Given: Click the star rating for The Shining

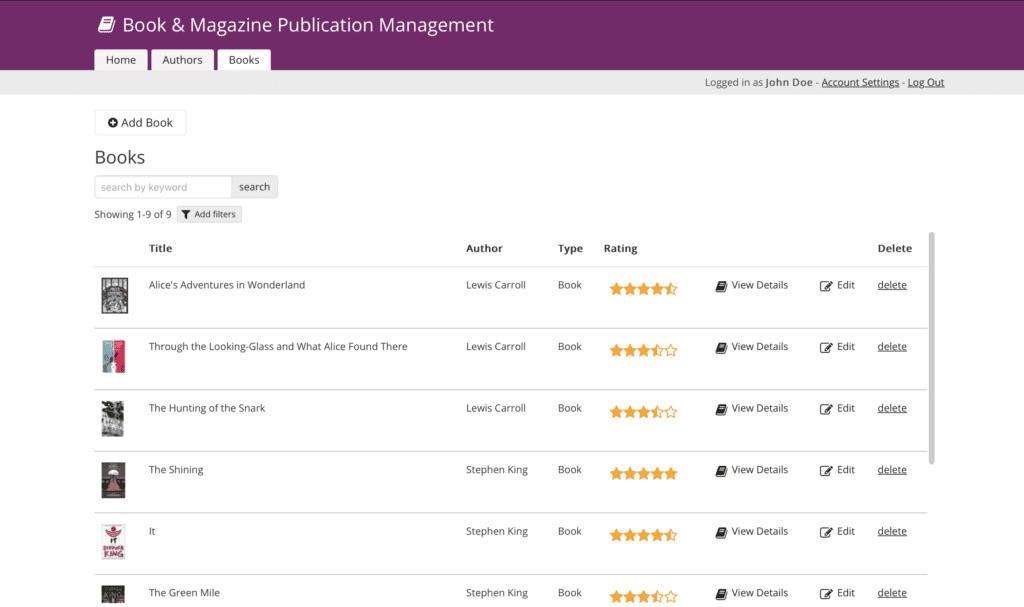Looking at the screenshot, I should [x=643, y=473].
